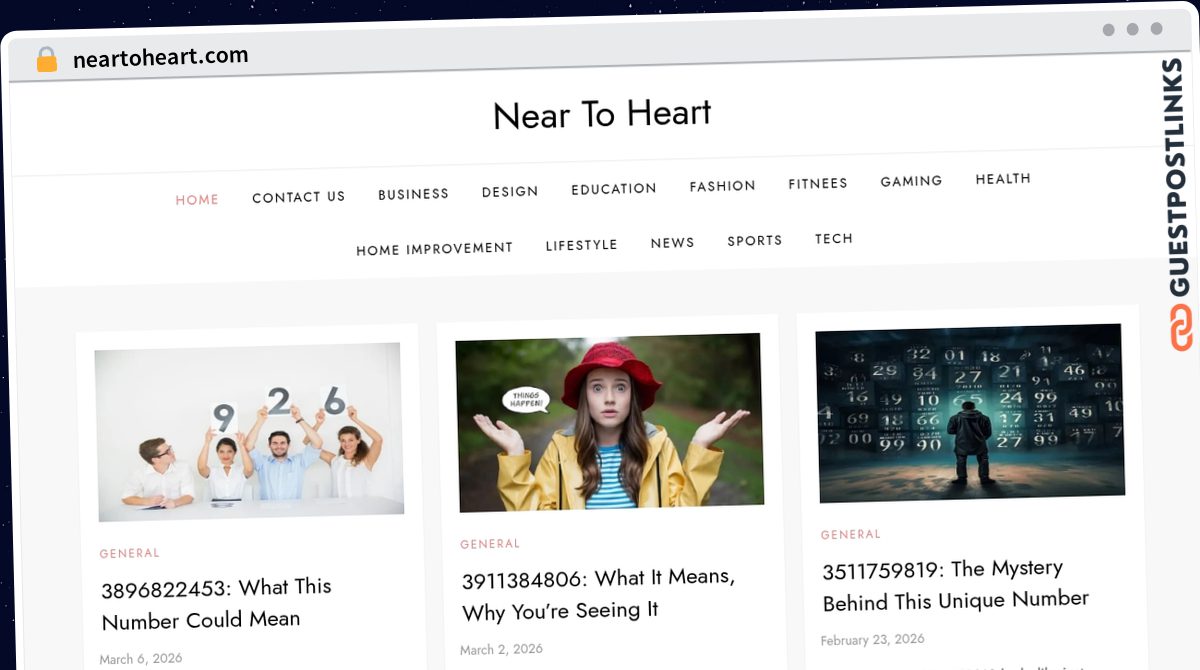Image resolution: width=1200 pixels, height=670 pixels.
Task: Click General tag above 3511759819 article
Action: (x=851, y=535)
